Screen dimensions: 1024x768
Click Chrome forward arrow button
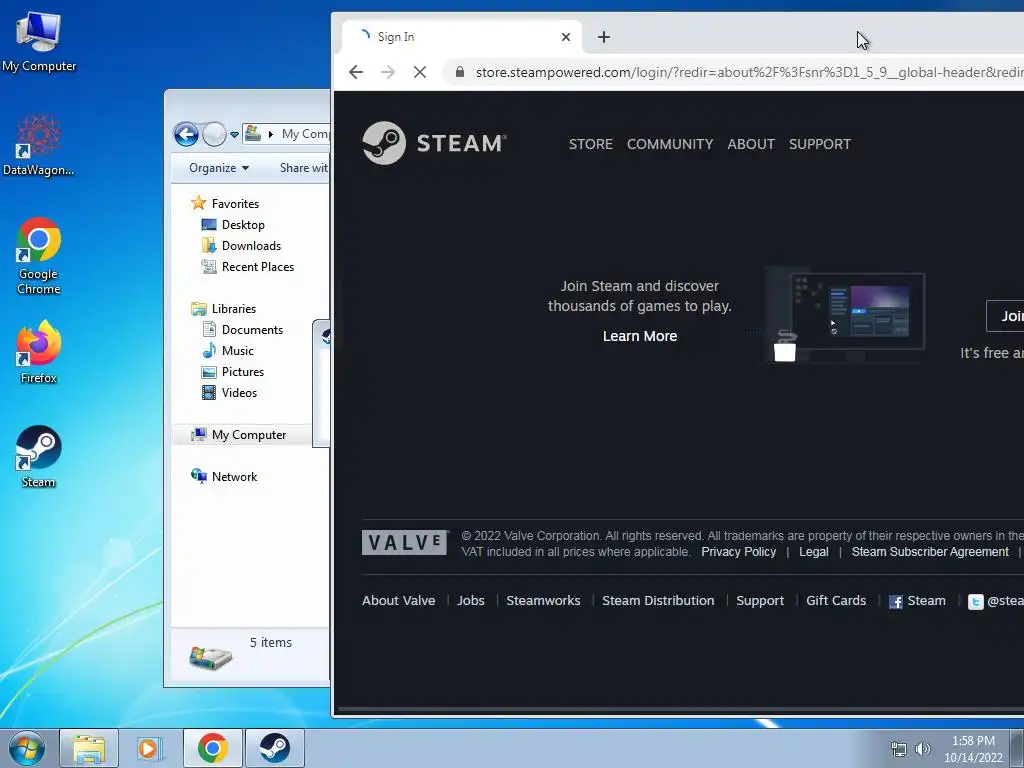pos(388,72)
